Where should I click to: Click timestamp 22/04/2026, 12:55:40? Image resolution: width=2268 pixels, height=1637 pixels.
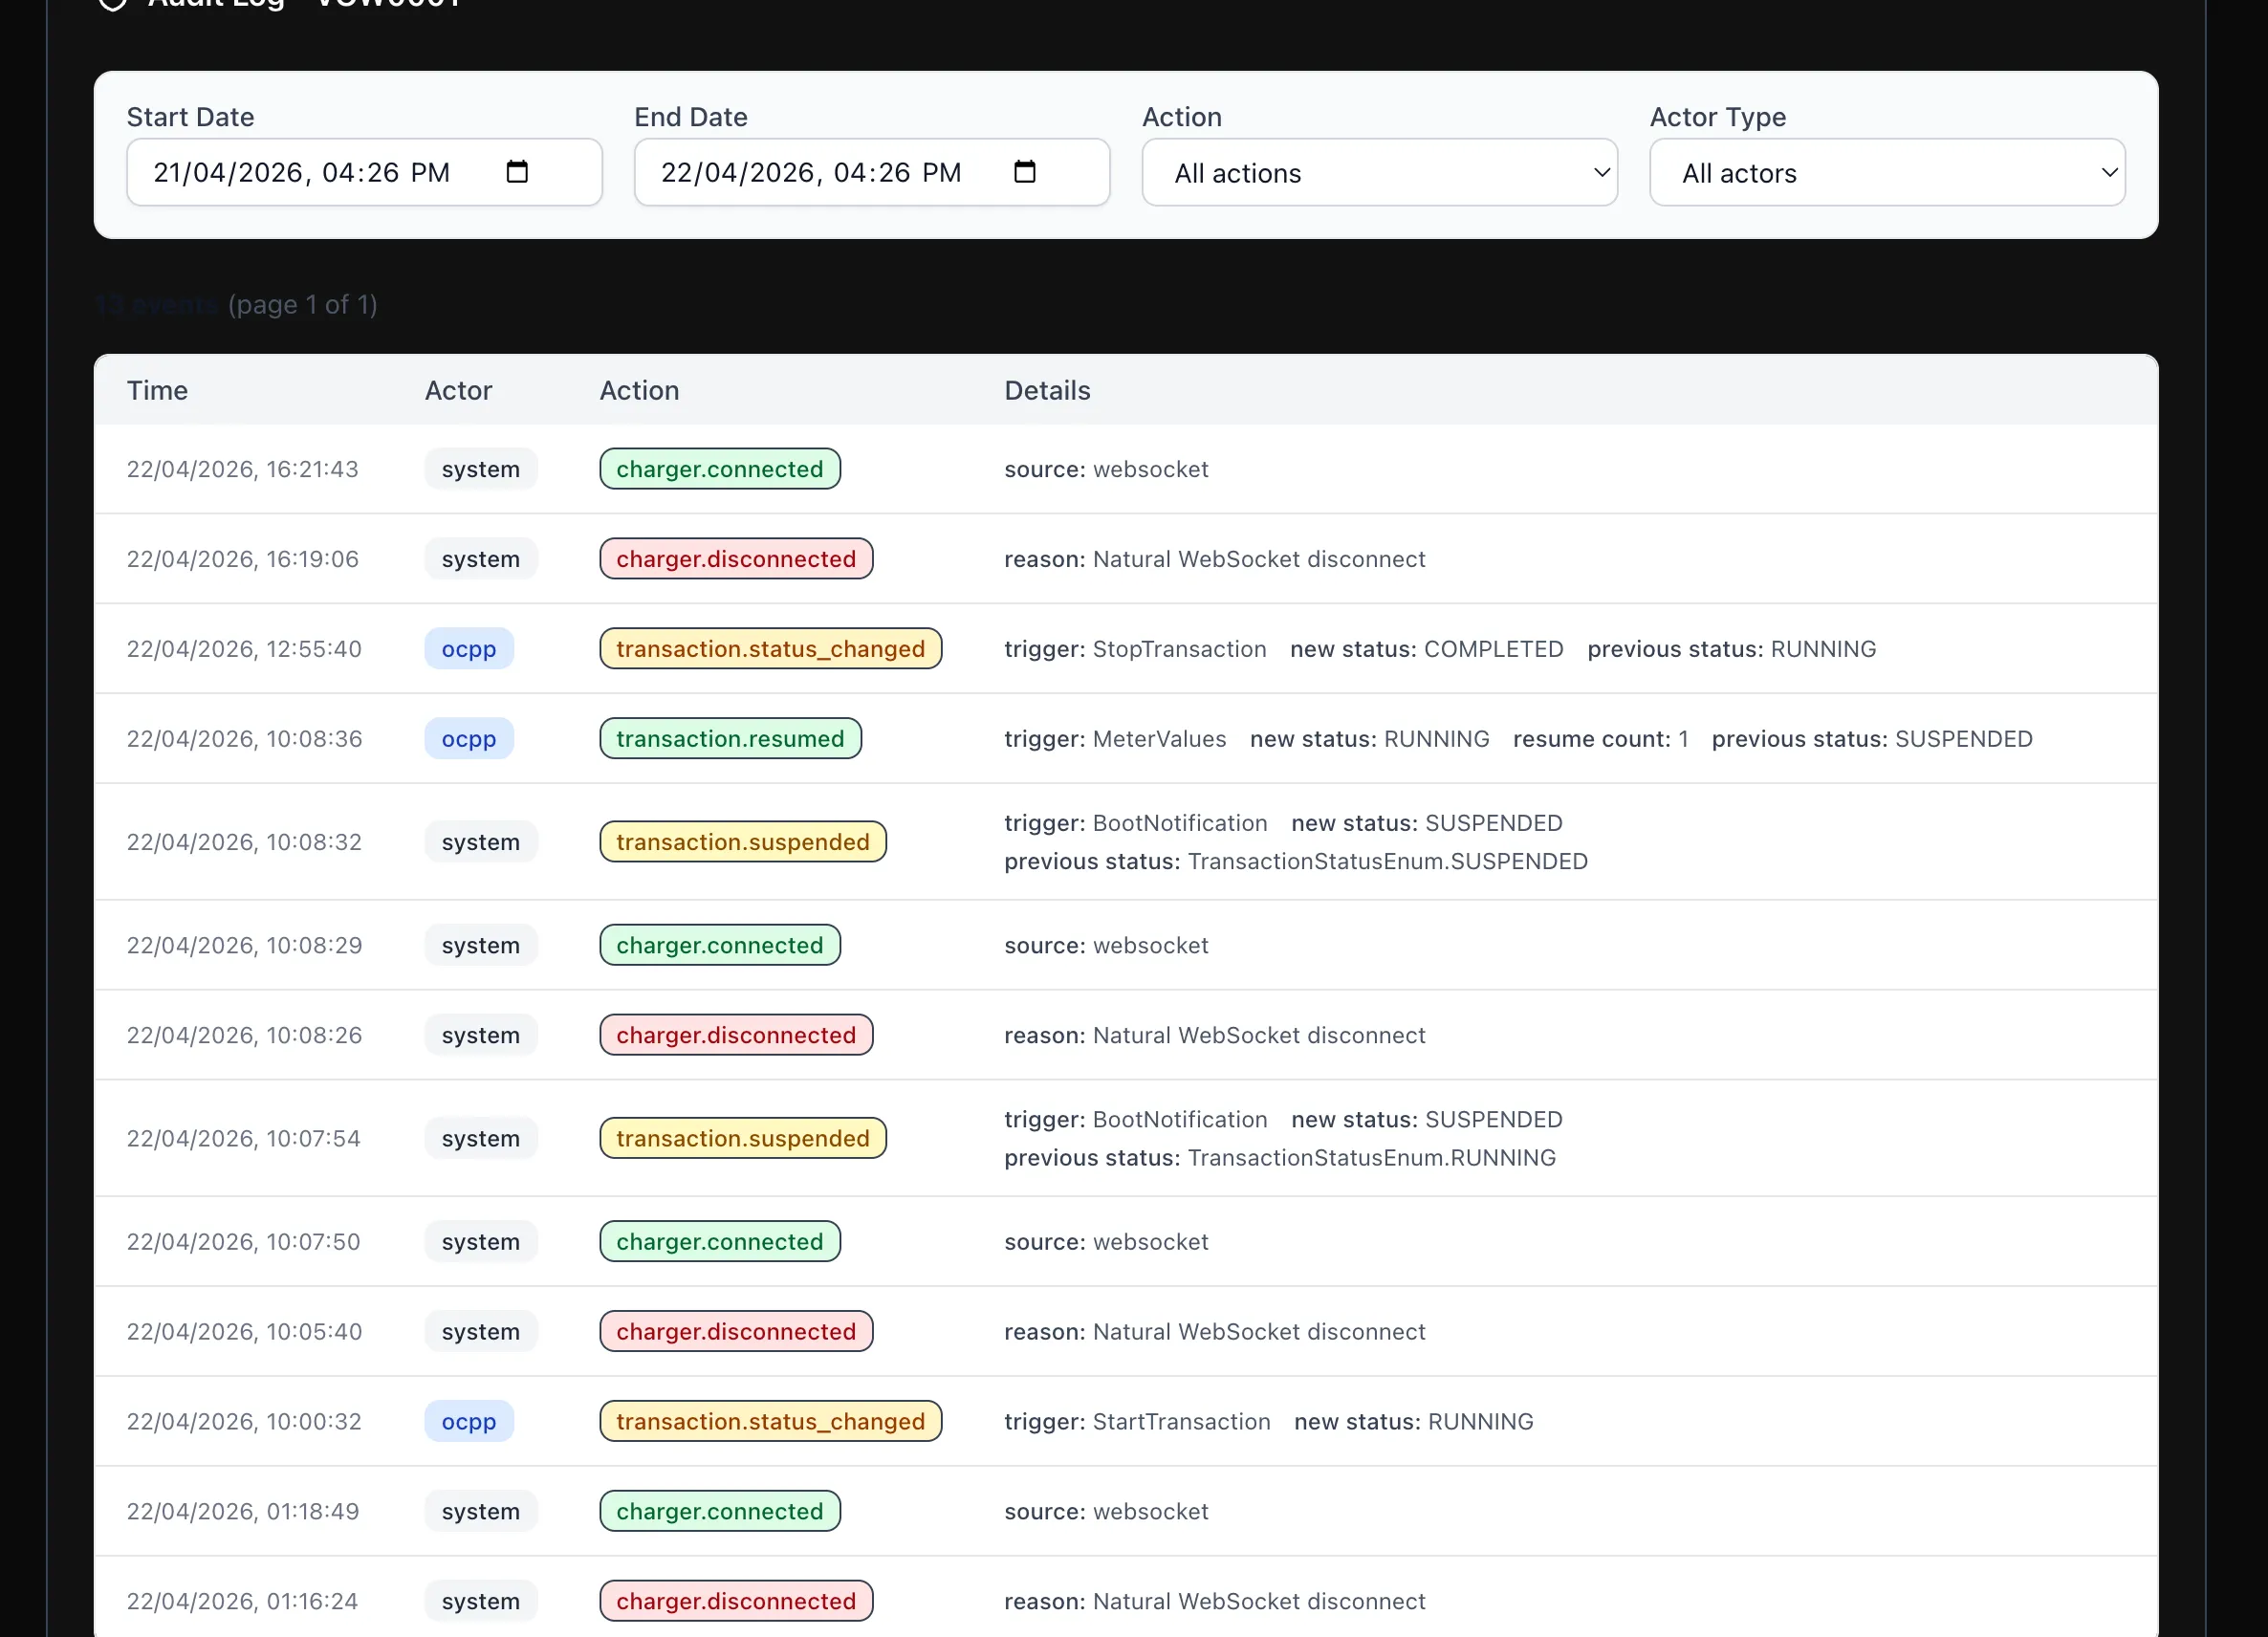tap(244, 649)
